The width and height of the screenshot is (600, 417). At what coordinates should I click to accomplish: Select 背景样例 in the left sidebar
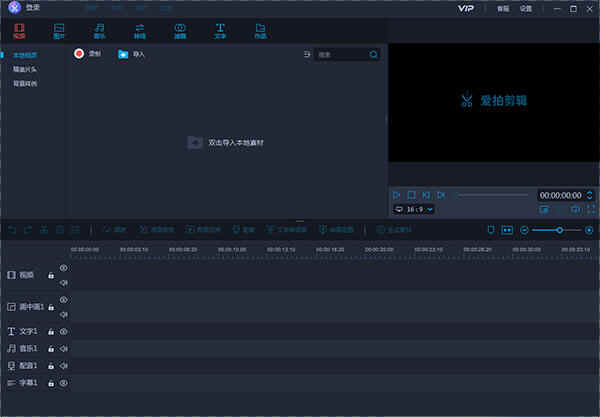[x=25, y=83]
